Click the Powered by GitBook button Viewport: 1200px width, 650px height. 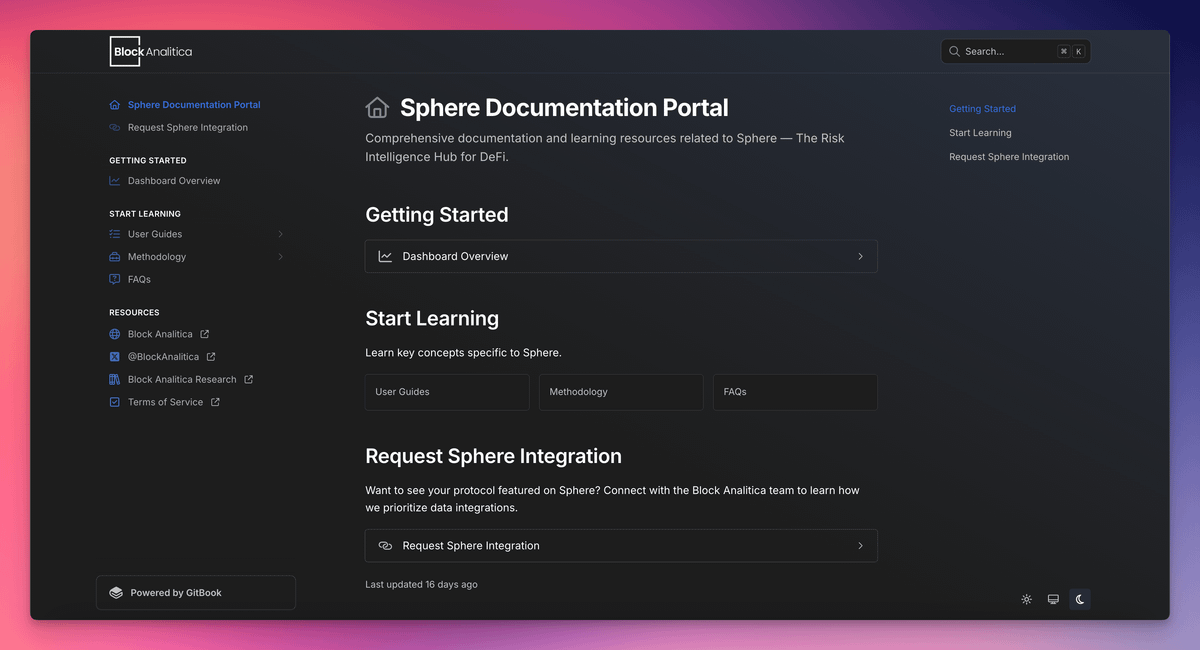pos(196,593)
